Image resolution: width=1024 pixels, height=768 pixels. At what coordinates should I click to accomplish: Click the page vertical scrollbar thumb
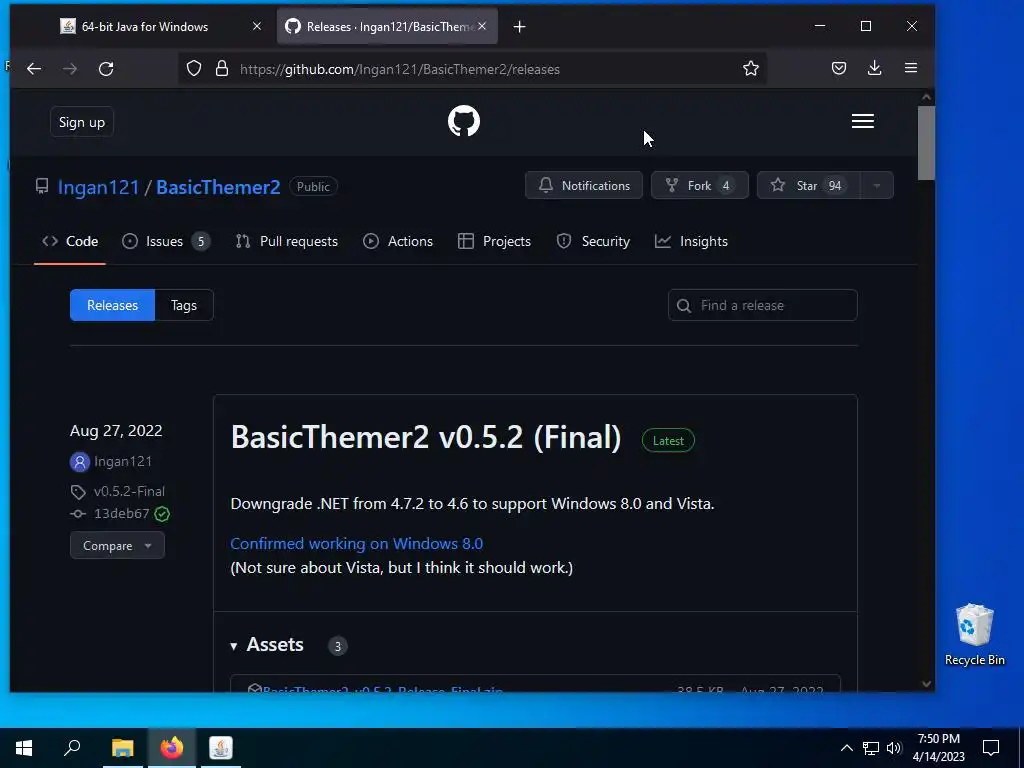pyautogui.click(x=926, y=142)
